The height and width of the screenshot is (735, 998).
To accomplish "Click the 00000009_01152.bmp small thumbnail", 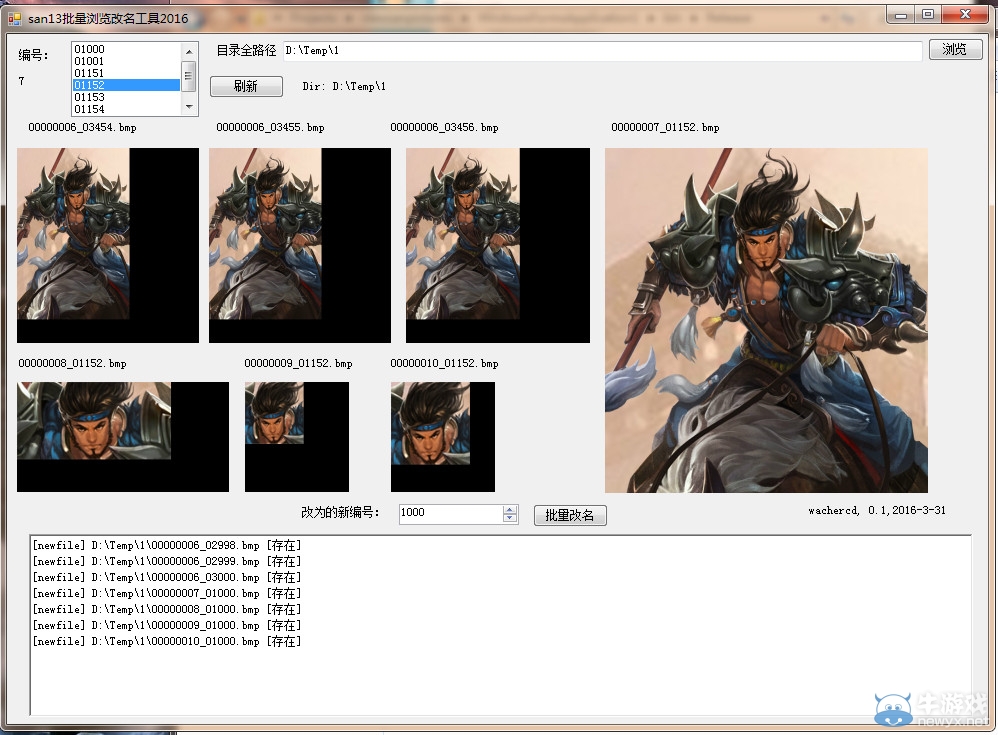I will tap(297, 437).
